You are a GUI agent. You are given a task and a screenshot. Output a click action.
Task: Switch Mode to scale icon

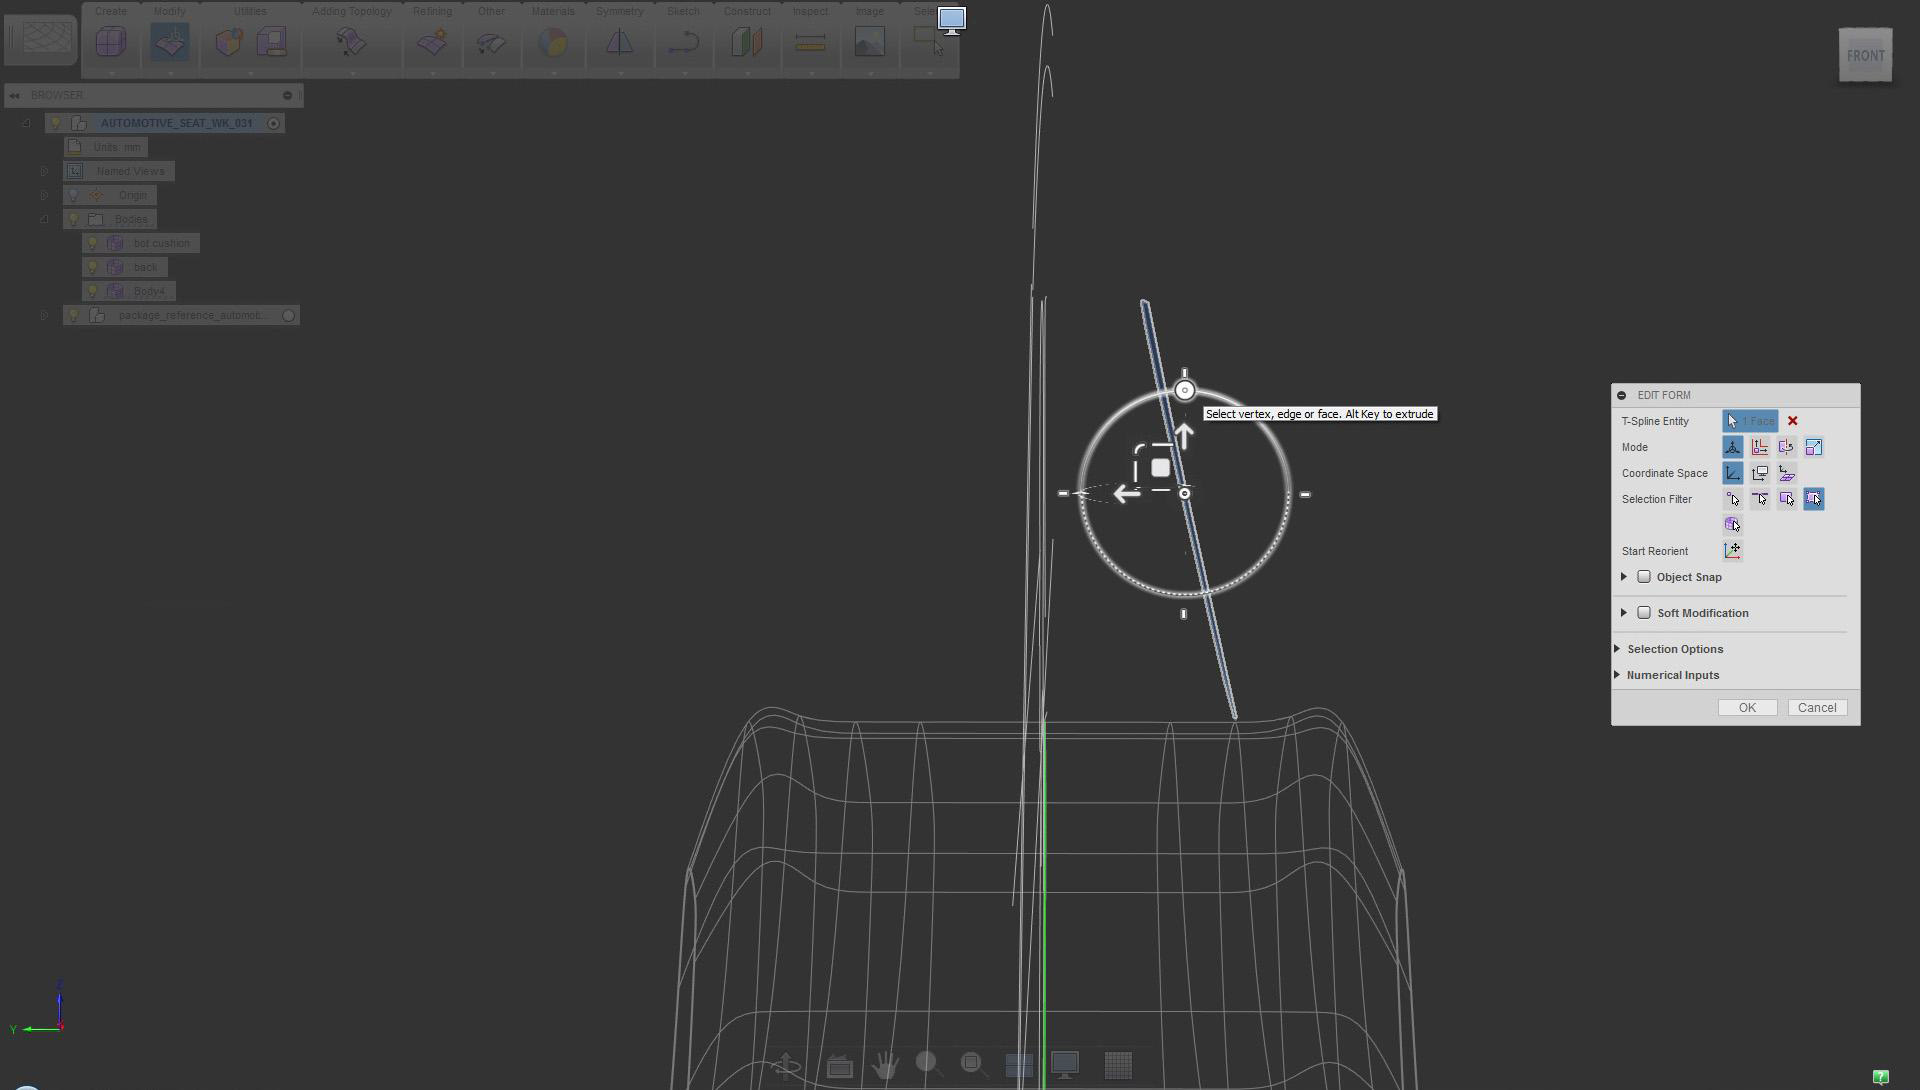pyautogui.click(x=1813, y=447)
